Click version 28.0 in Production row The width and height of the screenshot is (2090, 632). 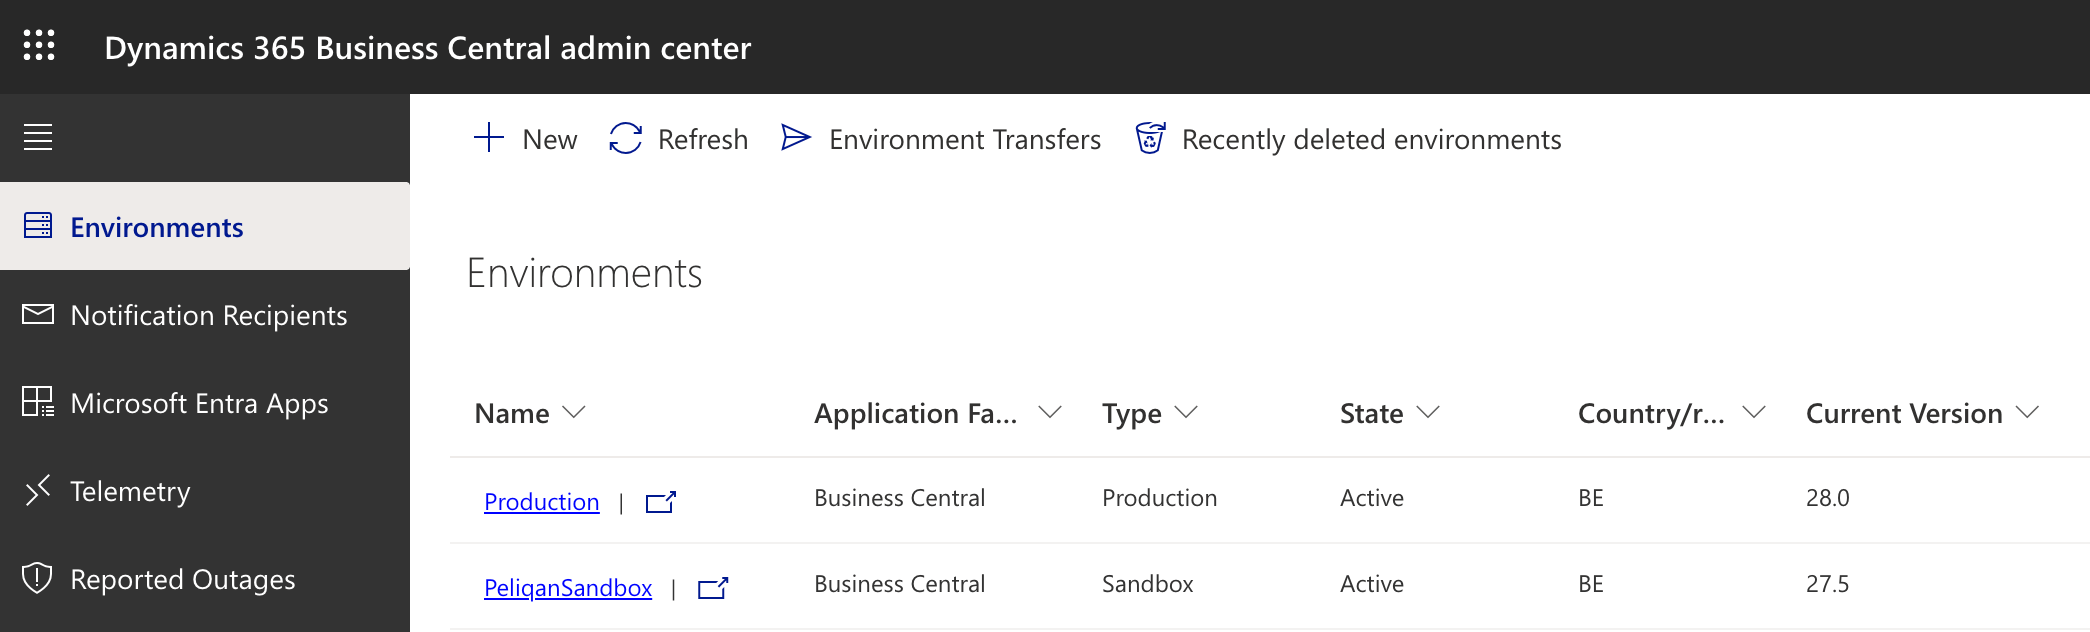(x=1828, y=498)
